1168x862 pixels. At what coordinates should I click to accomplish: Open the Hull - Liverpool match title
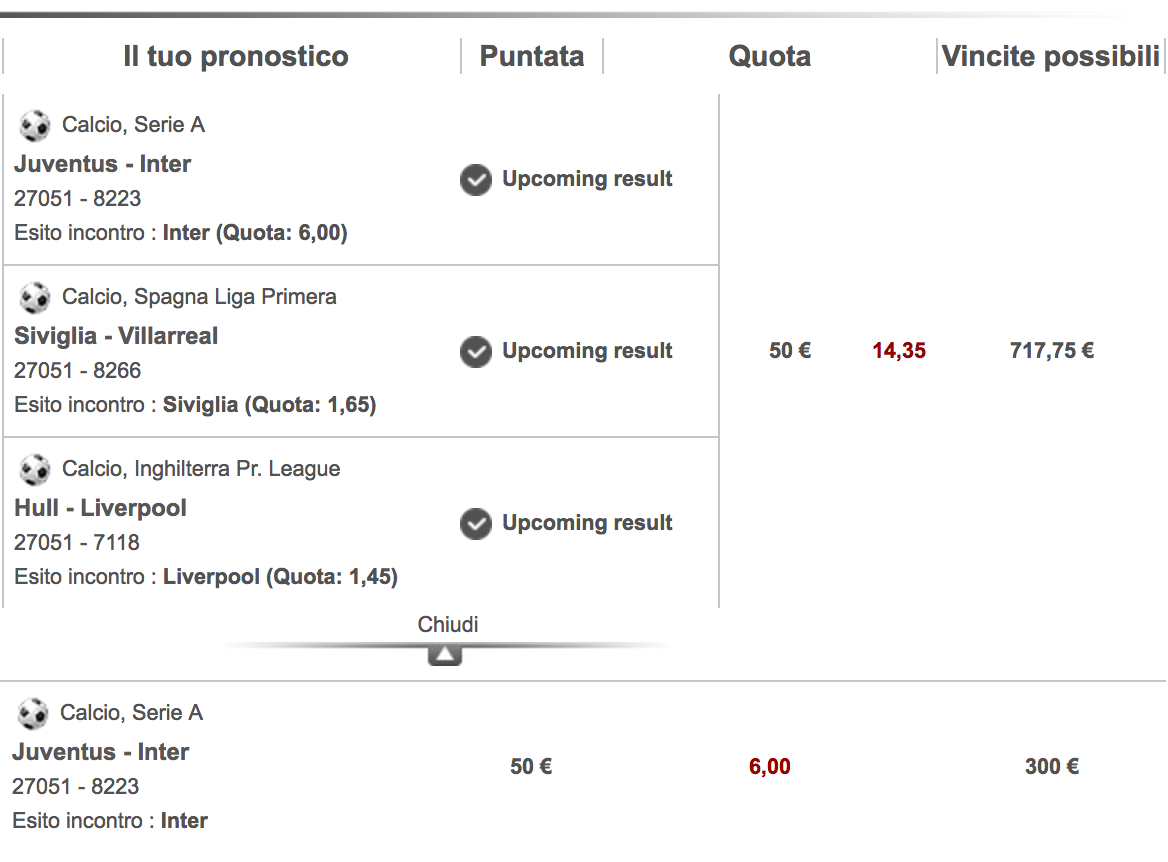[101, 508]
